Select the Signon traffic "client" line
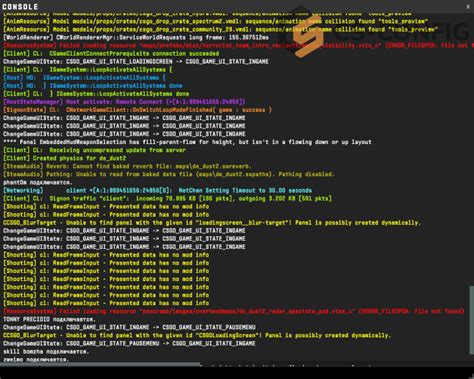Screen dimensions: 474x379 point(167,198)
